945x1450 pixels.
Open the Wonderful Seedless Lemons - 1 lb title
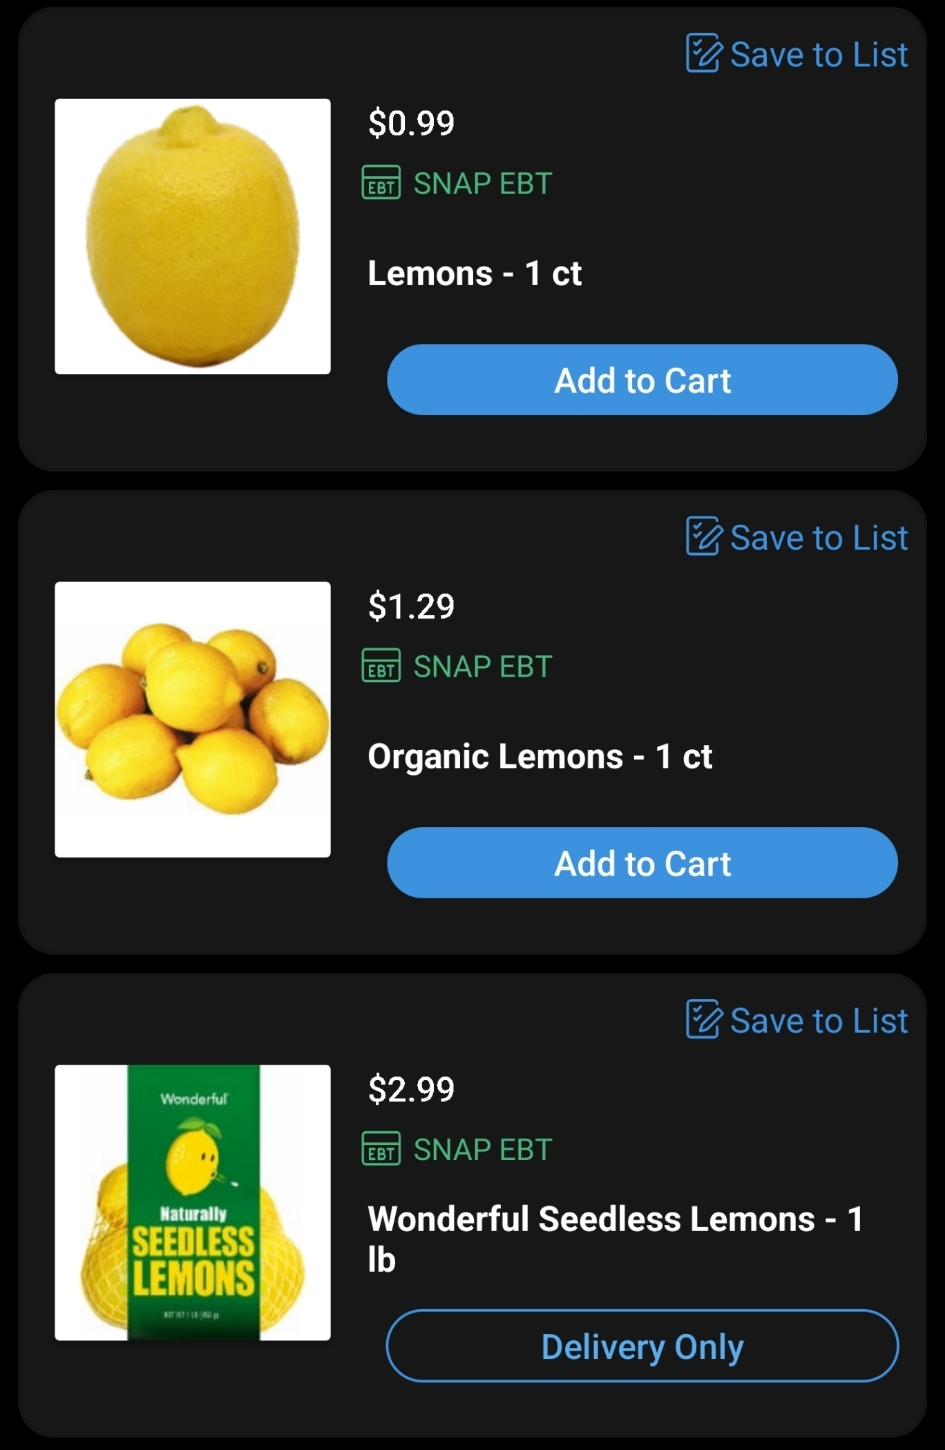[615, 1239]
